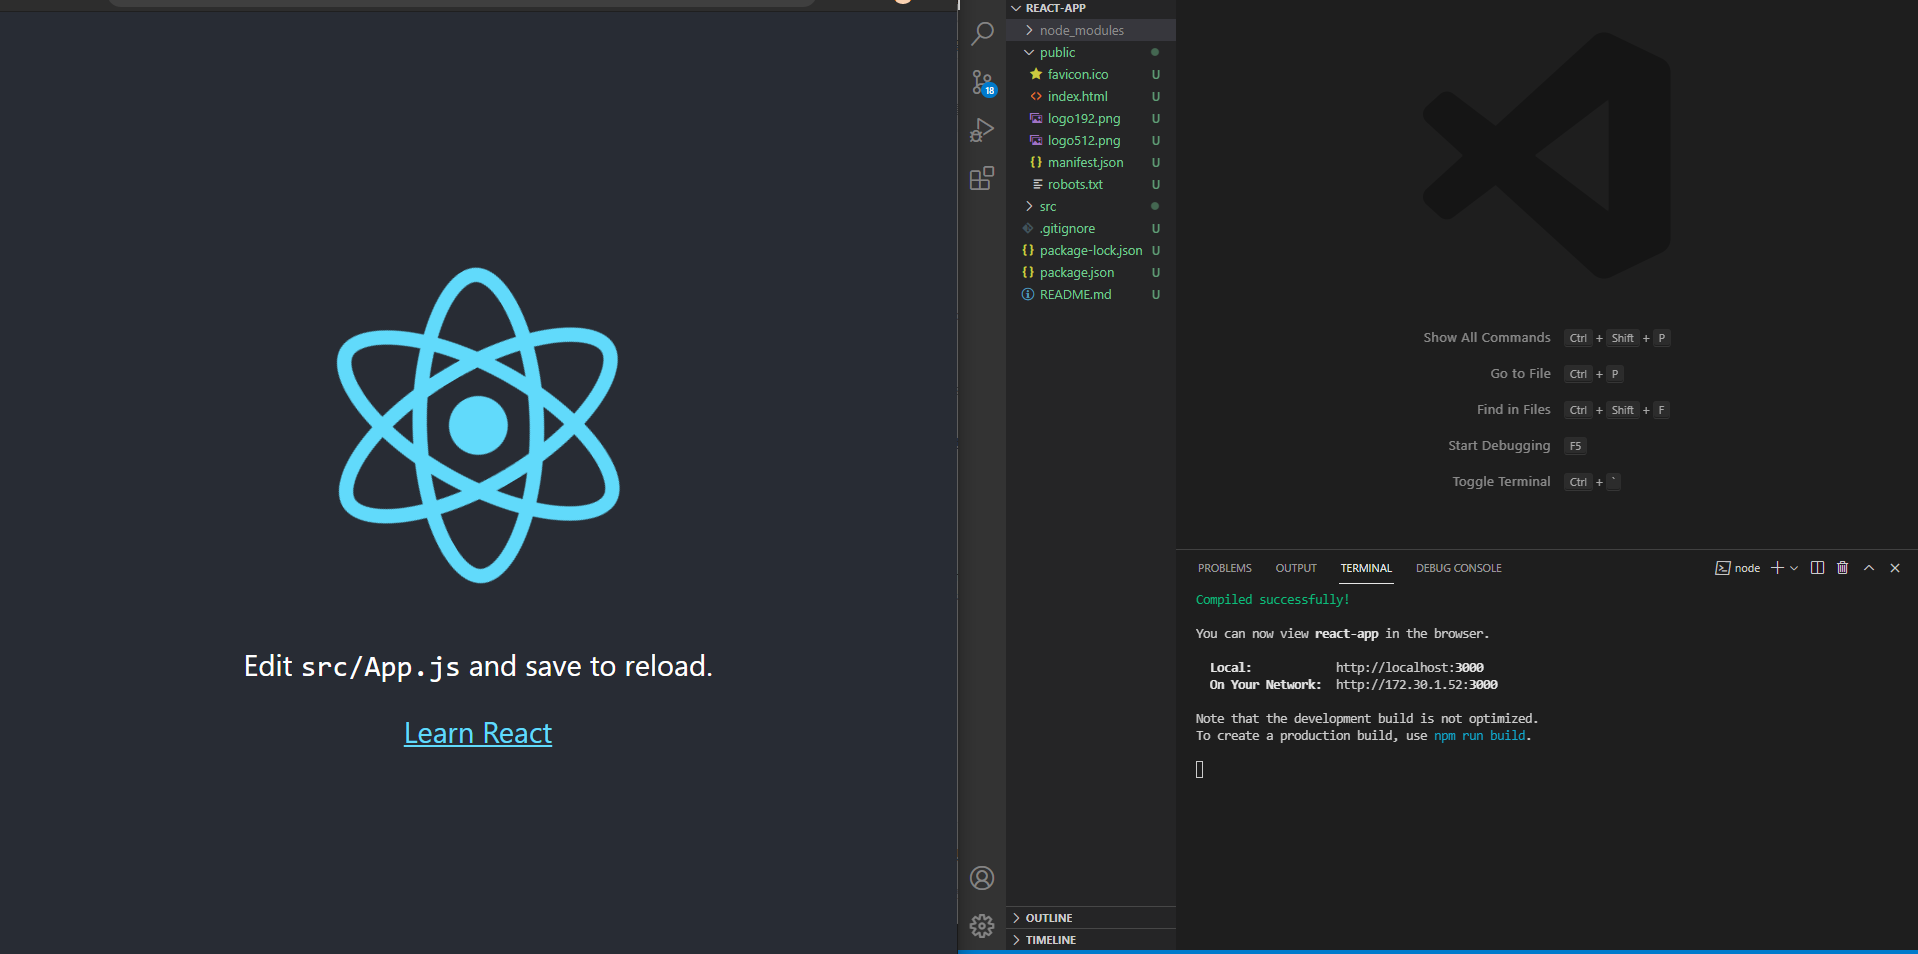Open the Accounts profile icon
Image resolution: width=1918 pixels, height=954 pixels.
point(982,877)
